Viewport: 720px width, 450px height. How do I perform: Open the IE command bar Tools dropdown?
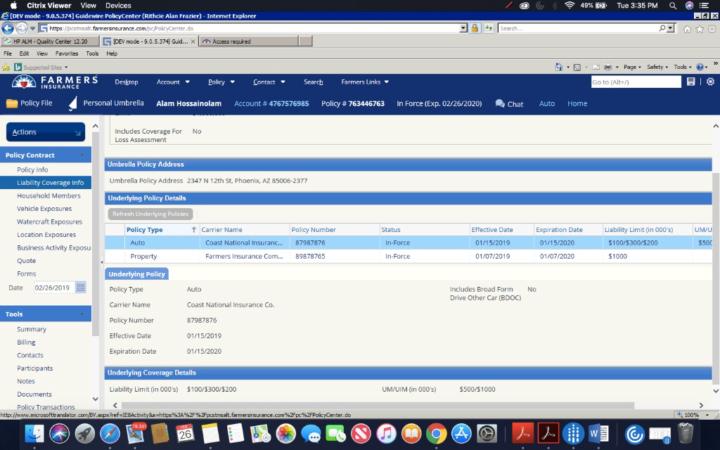pos(682,67)
